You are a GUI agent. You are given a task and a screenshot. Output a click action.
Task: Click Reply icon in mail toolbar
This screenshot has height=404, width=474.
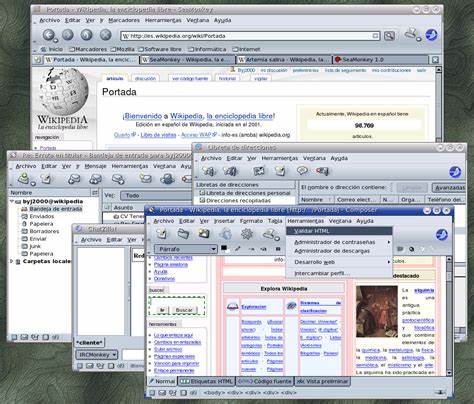point(74,179)
